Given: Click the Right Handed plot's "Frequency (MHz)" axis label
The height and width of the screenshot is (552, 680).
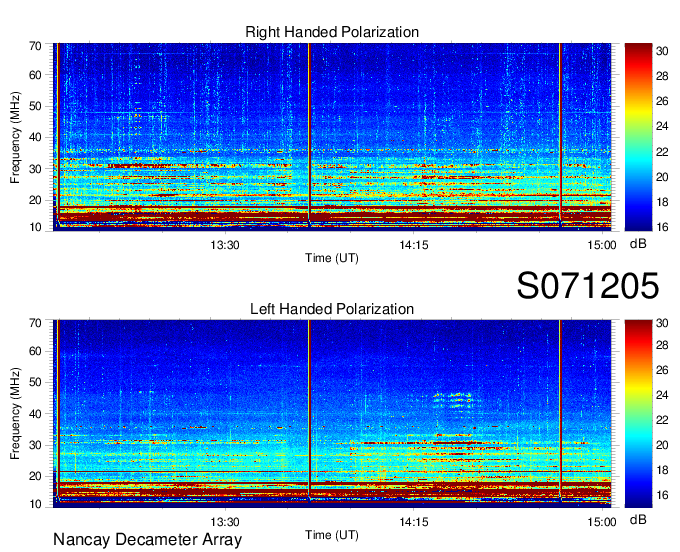Looking at the screenshot, I should [x=15, y=137].
